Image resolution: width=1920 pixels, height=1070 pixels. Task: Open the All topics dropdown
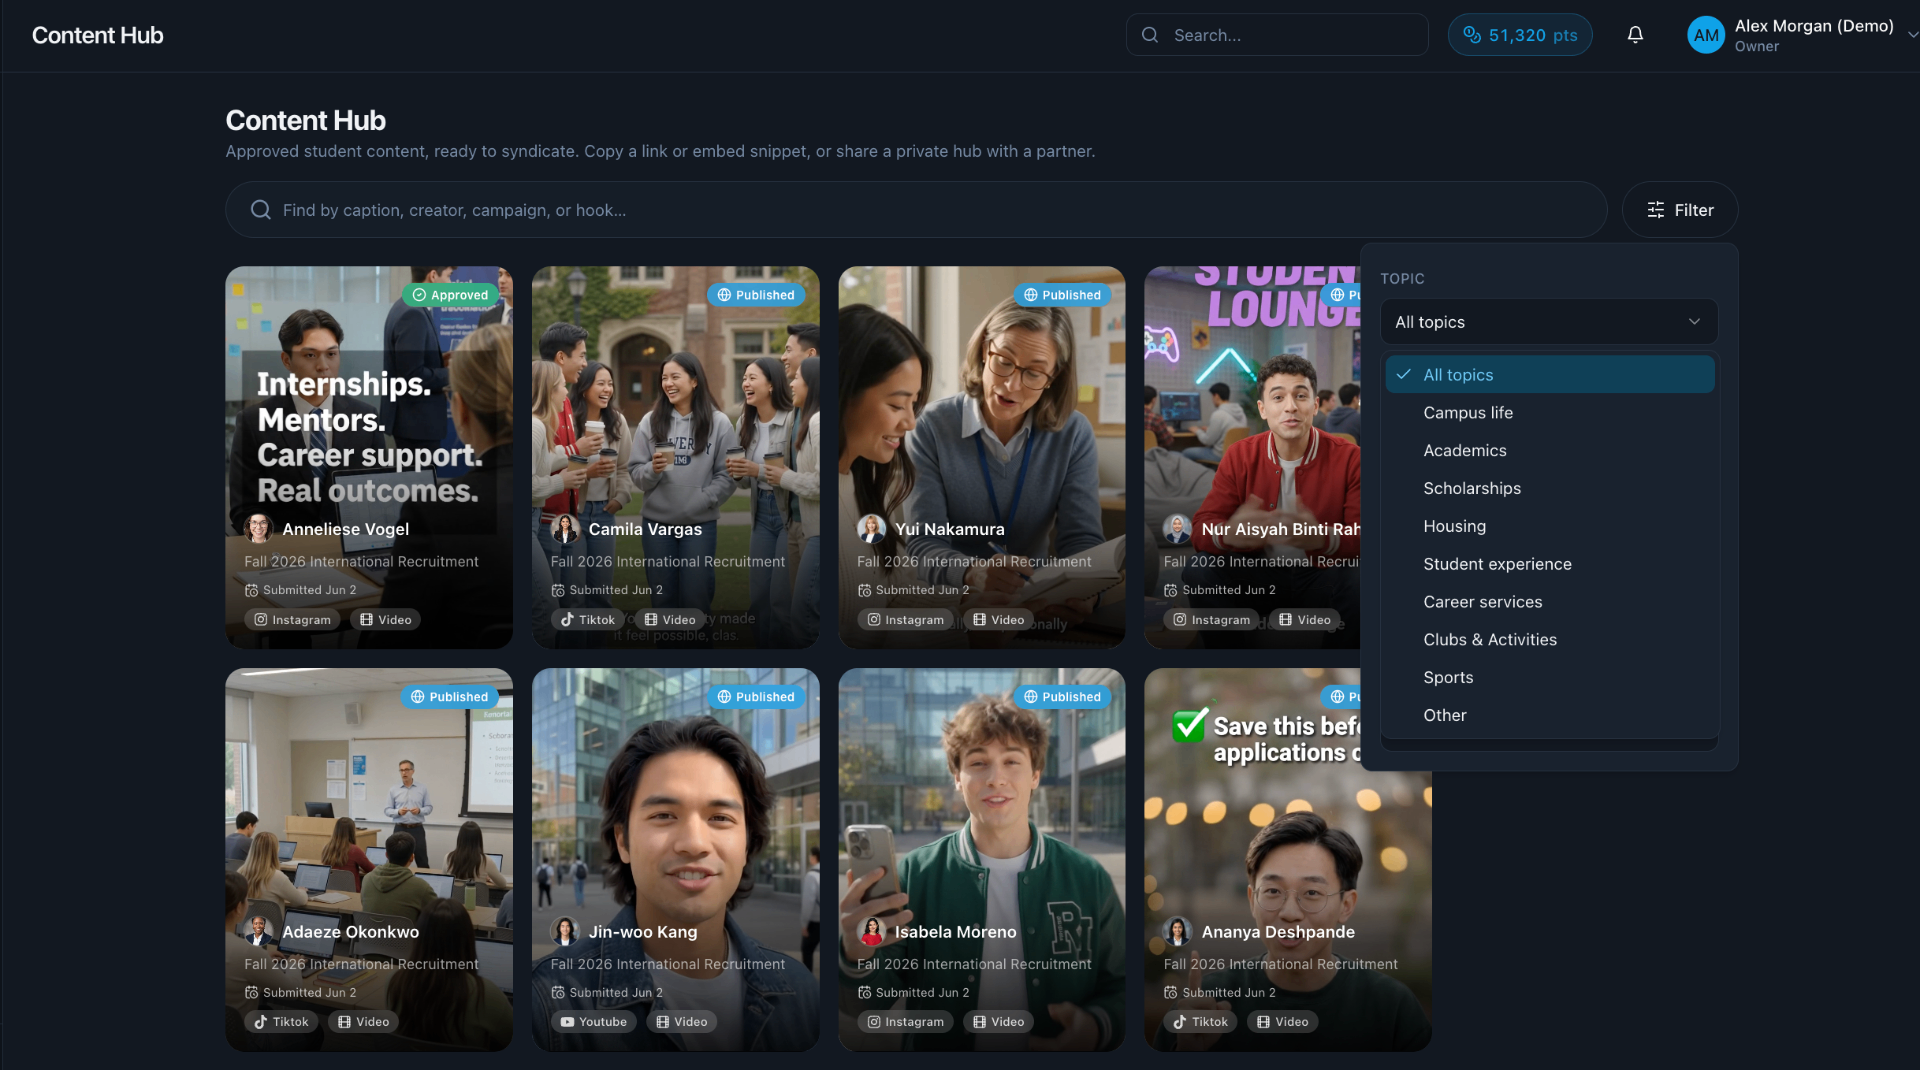[x=1549, y=322]
